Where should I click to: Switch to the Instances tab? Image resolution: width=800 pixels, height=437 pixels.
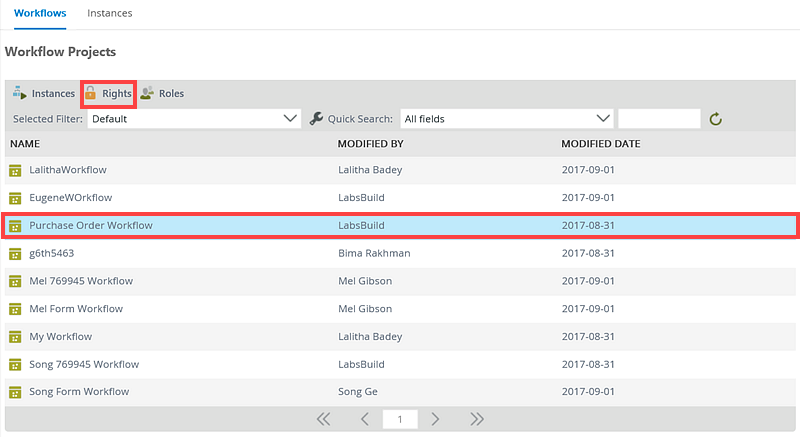point(110,14)
